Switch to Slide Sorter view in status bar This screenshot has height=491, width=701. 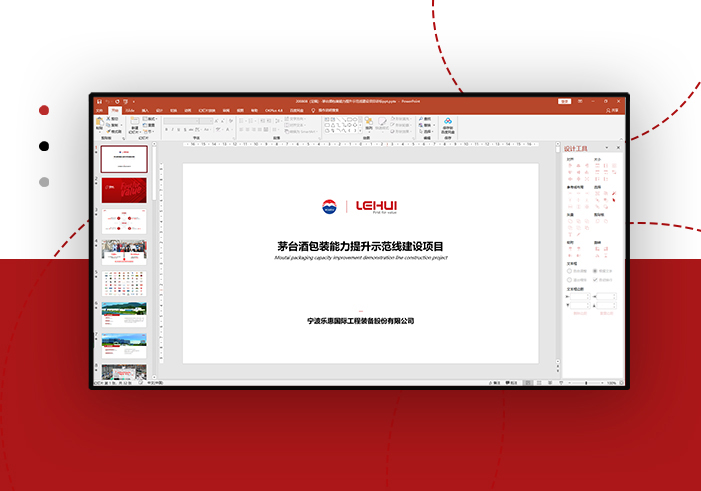(538, 383)
